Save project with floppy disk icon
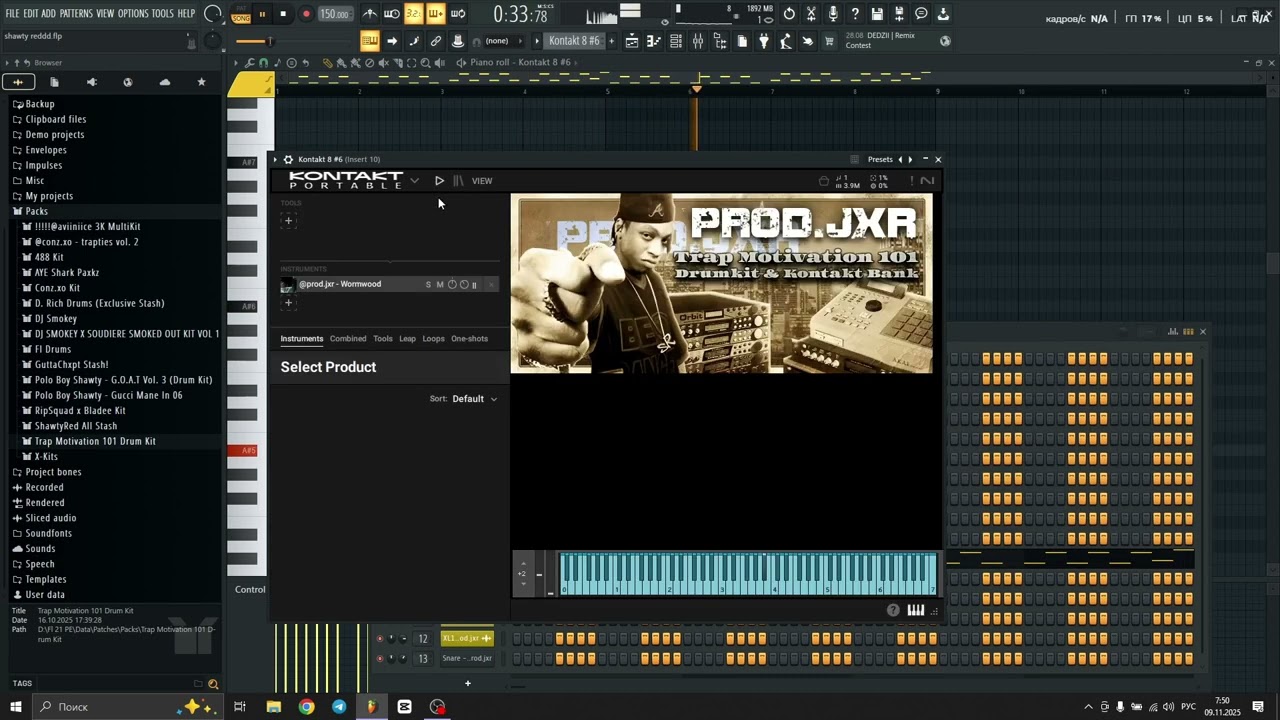 click(x=877, y=14)
